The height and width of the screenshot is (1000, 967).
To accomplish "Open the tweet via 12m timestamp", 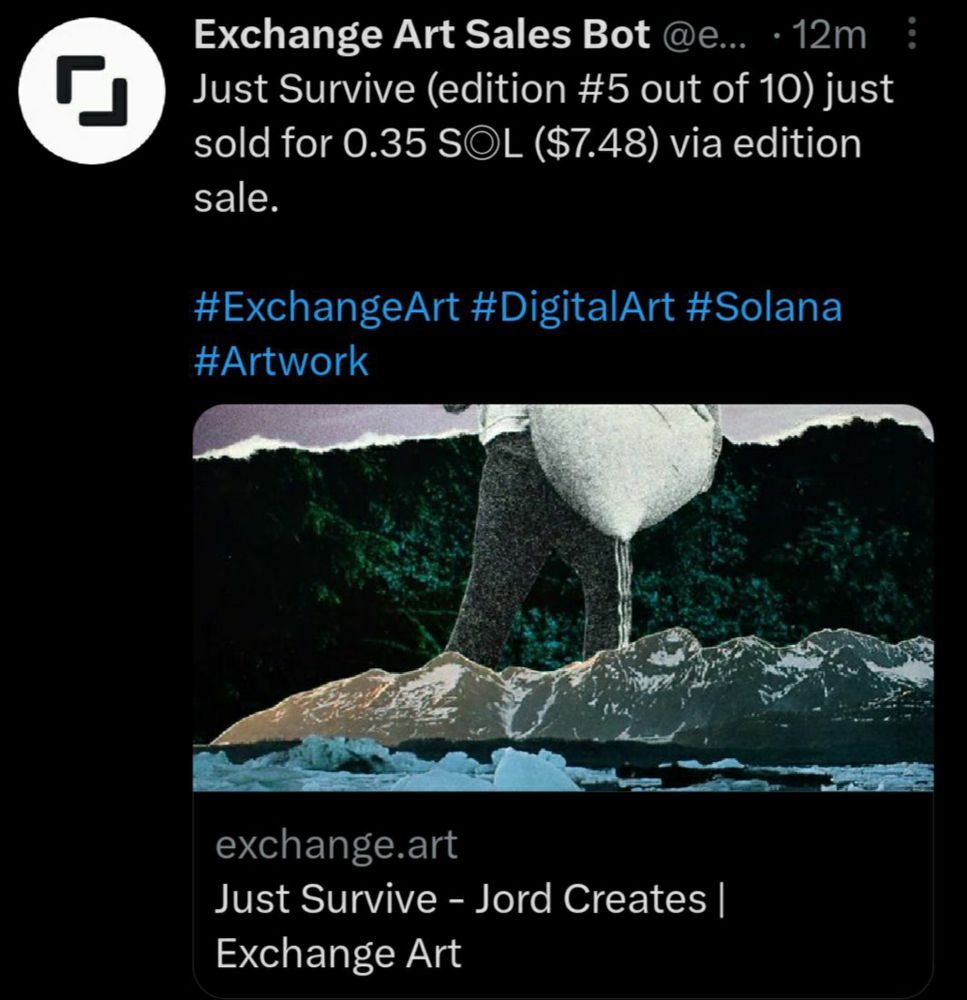I will pos(828,35).
